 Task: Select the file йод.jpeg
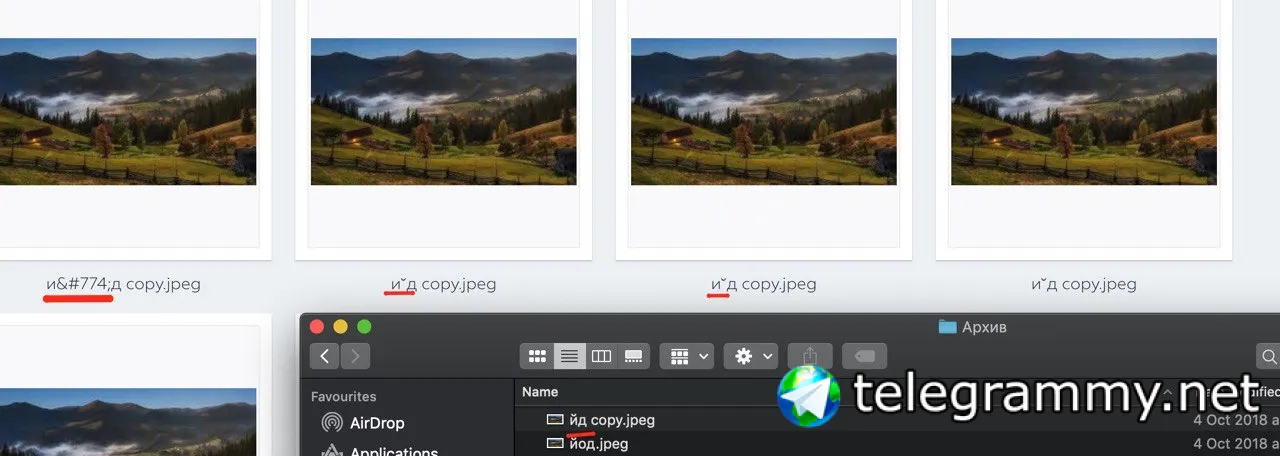(588, 443)
